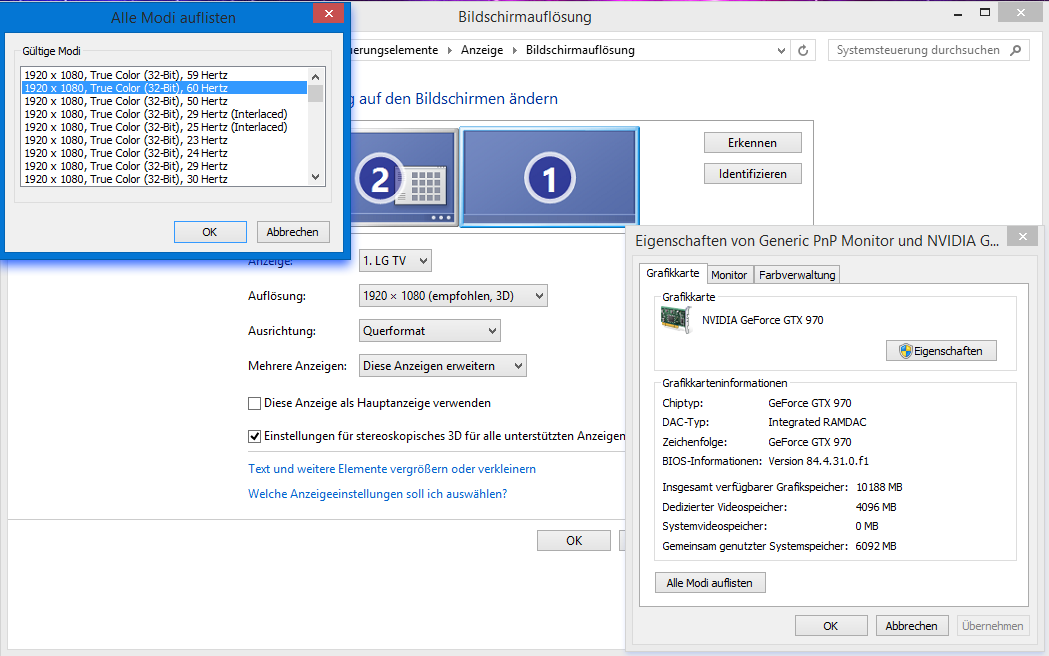Screen dimensions: 1049x656
Task: Click the breadcrumb arrow before Anzeige
Action: [449, 51]
